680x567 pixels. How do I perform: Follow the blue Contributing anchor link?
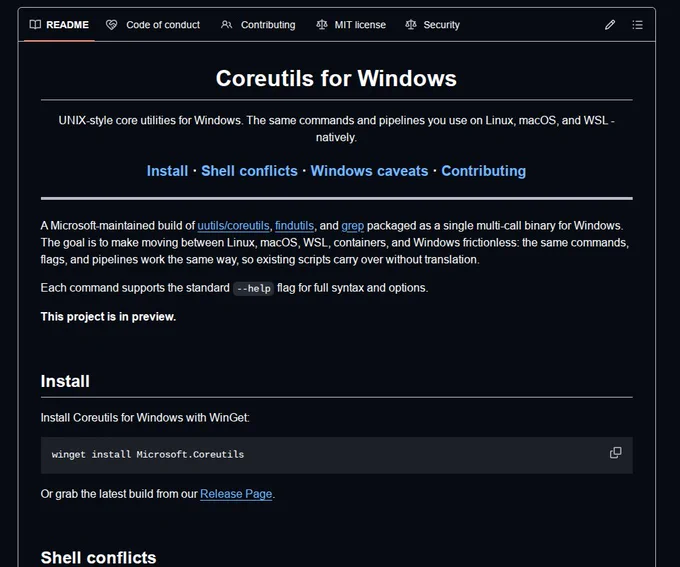(484, 171)
